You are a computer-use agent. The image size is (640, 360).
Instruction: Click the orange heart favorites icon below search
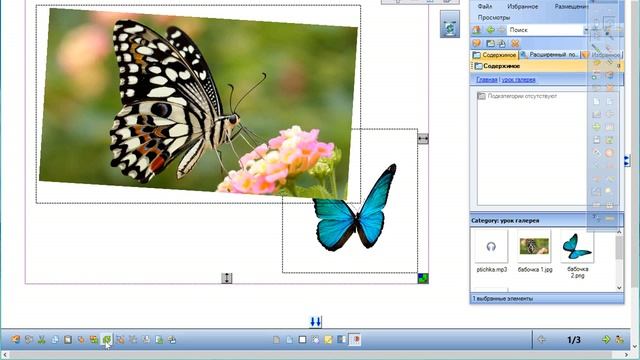click(476, 43)
